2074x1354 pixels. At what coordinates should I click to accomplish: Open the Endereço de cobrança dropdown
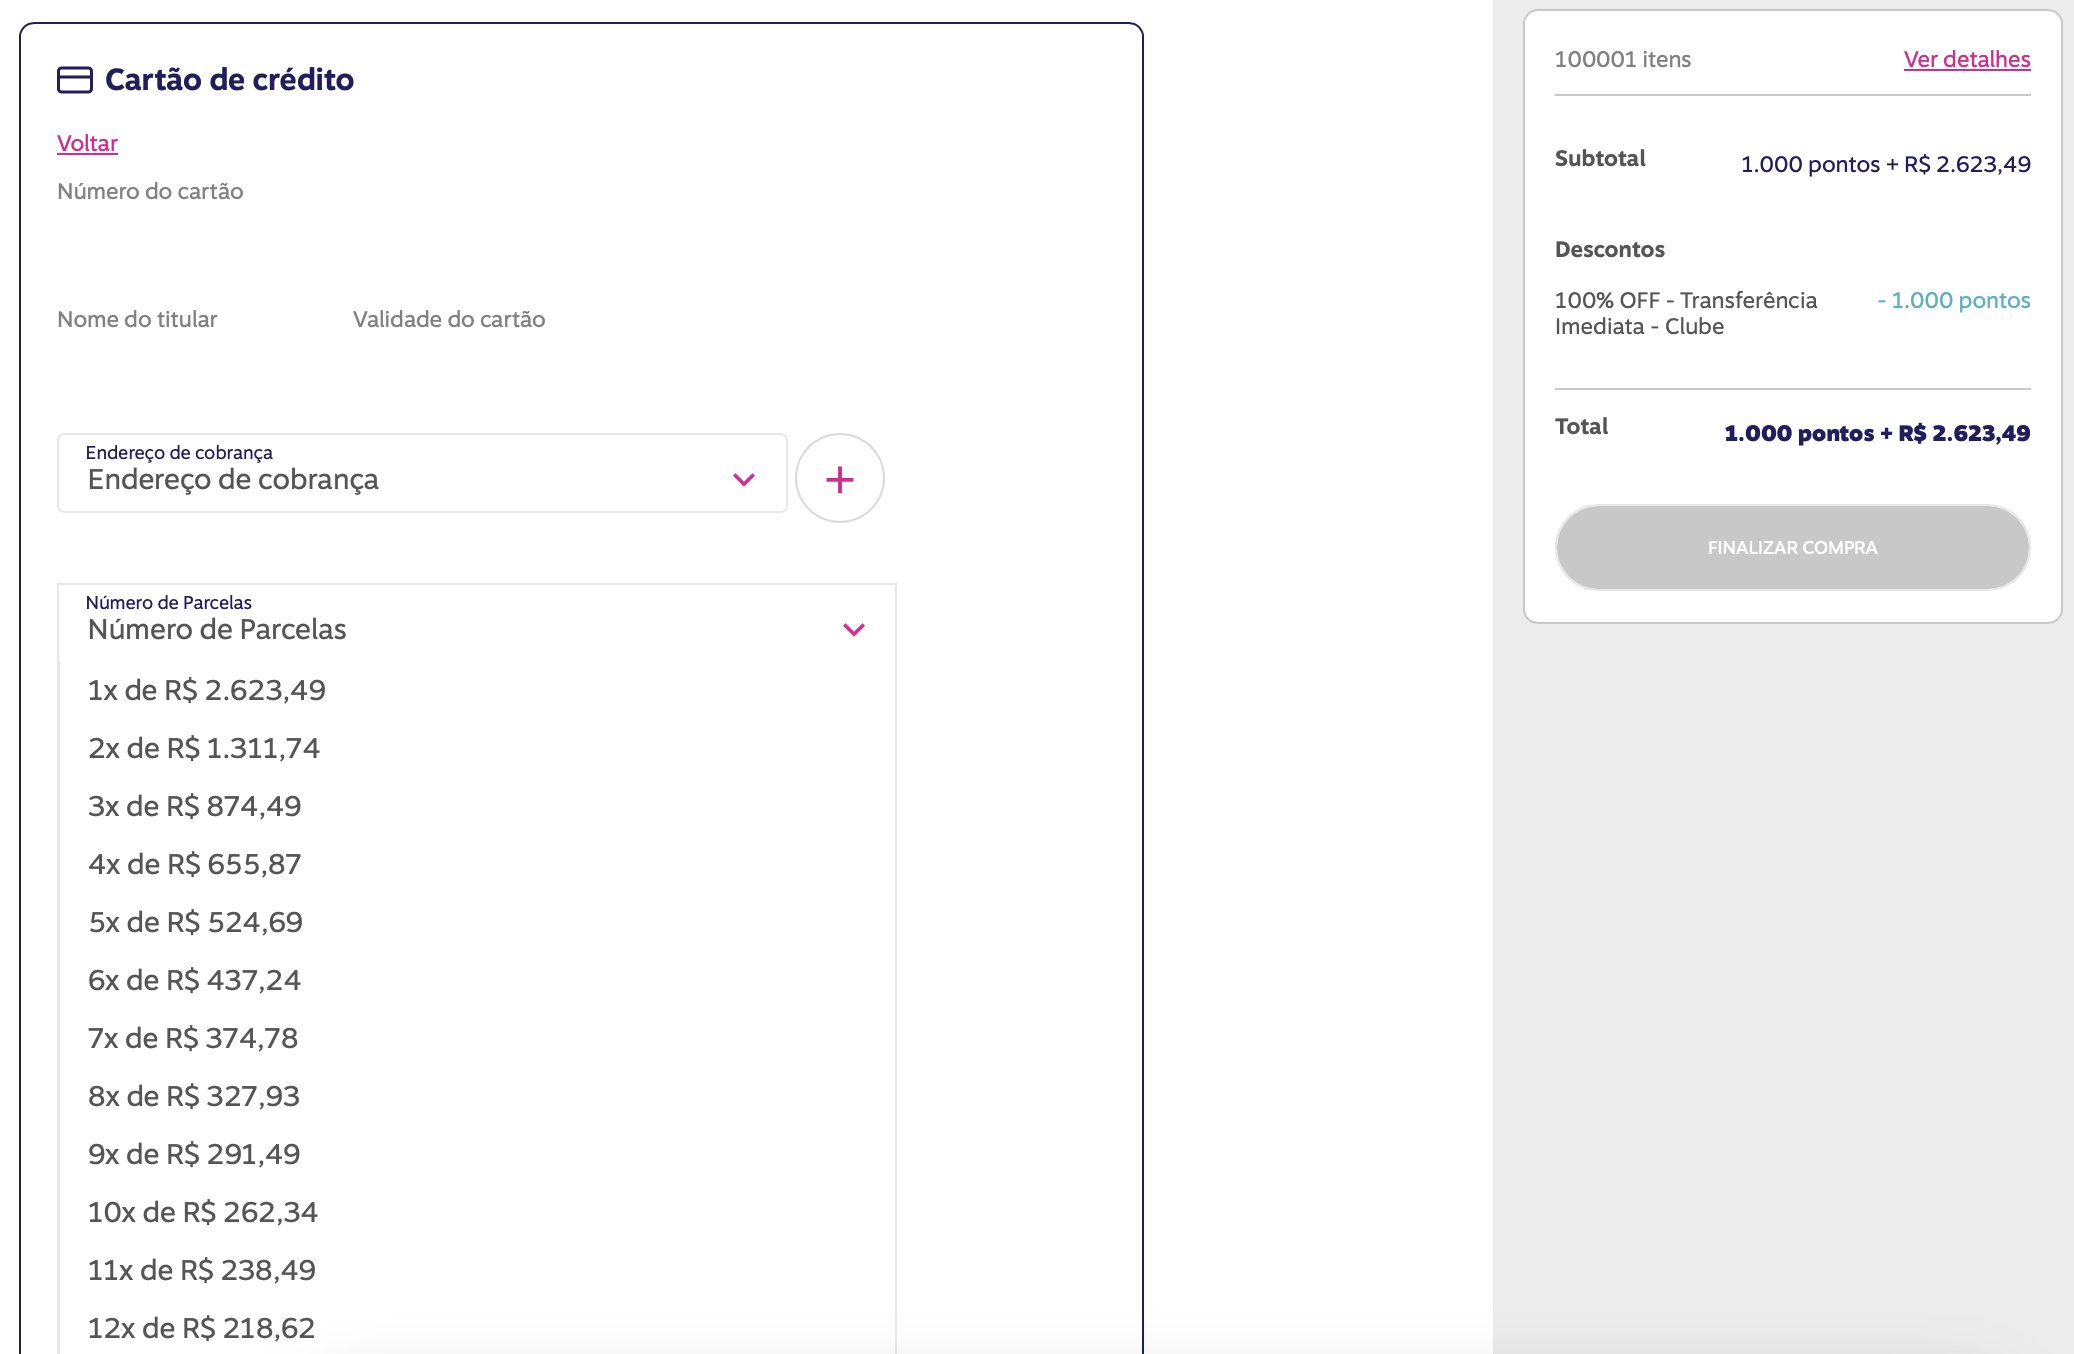[x=422, y=473]
